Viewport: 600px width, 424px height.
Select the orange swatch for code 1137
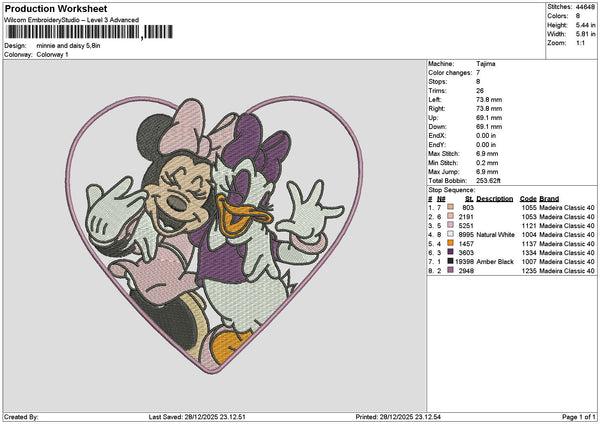[x=450, y=243]
